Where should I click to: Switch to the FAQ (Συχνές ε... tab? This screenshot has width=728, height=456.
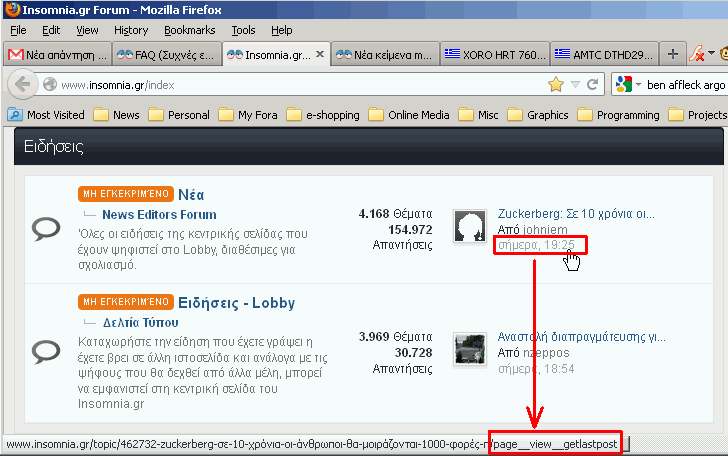click(167, 55)
